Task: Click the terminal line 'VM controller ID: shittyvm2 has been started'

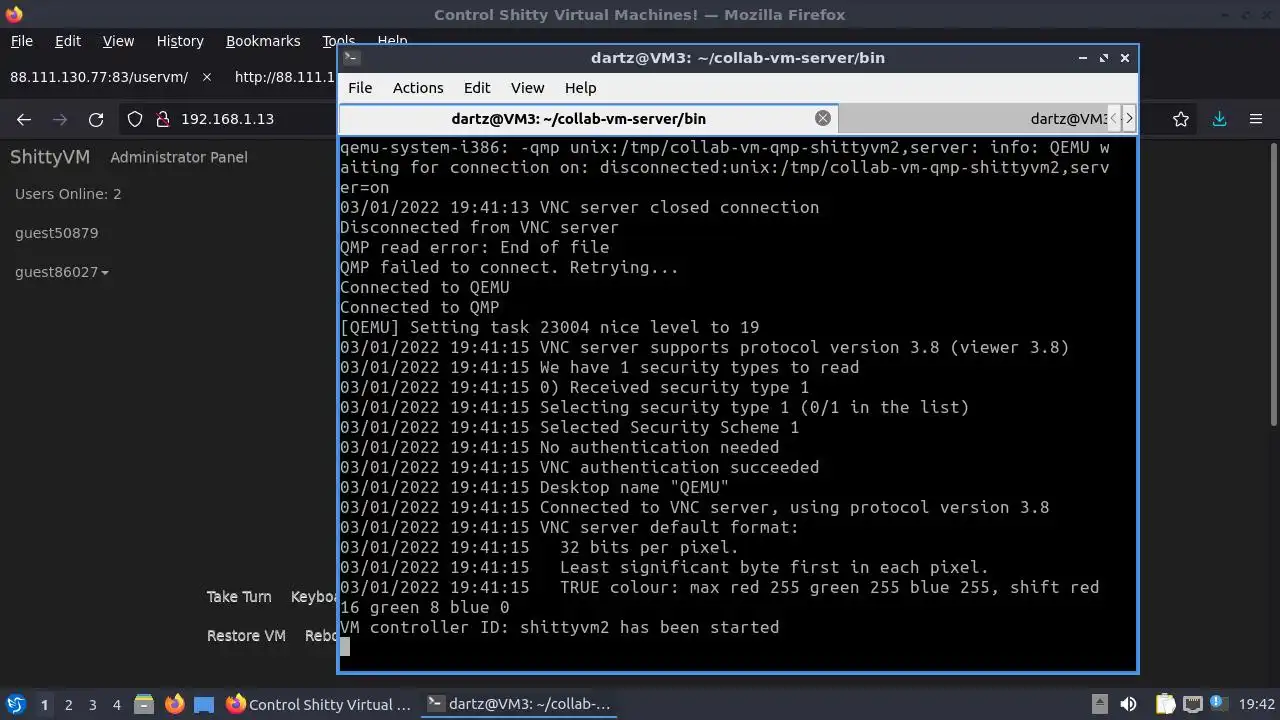Action: point(559,628)
